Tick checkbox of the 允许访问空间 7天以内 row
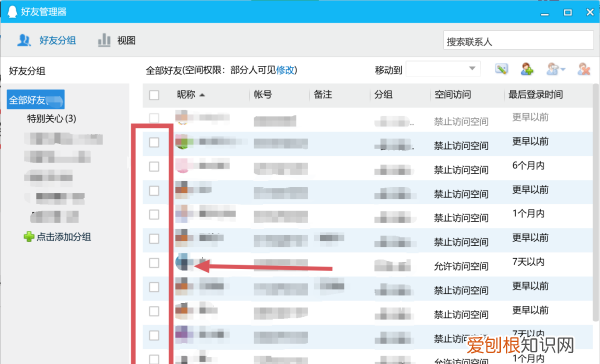This screenshot has width=600, height=364. click(154, 263)
